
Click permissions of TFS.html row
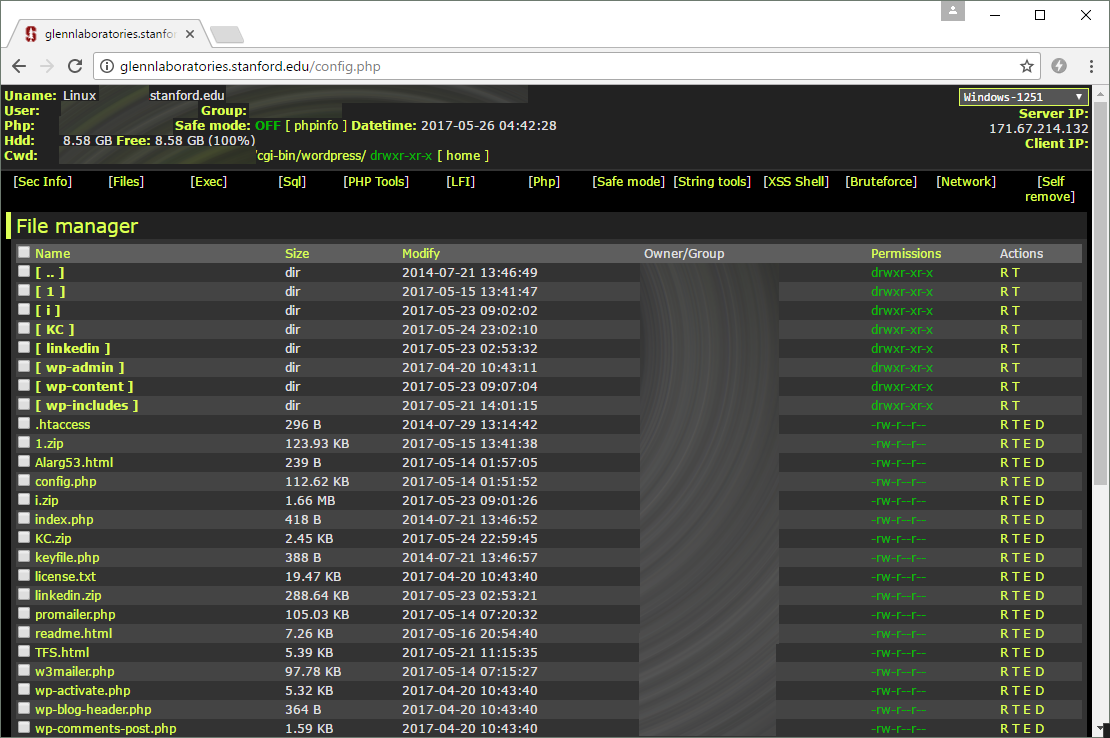(898, 652)
